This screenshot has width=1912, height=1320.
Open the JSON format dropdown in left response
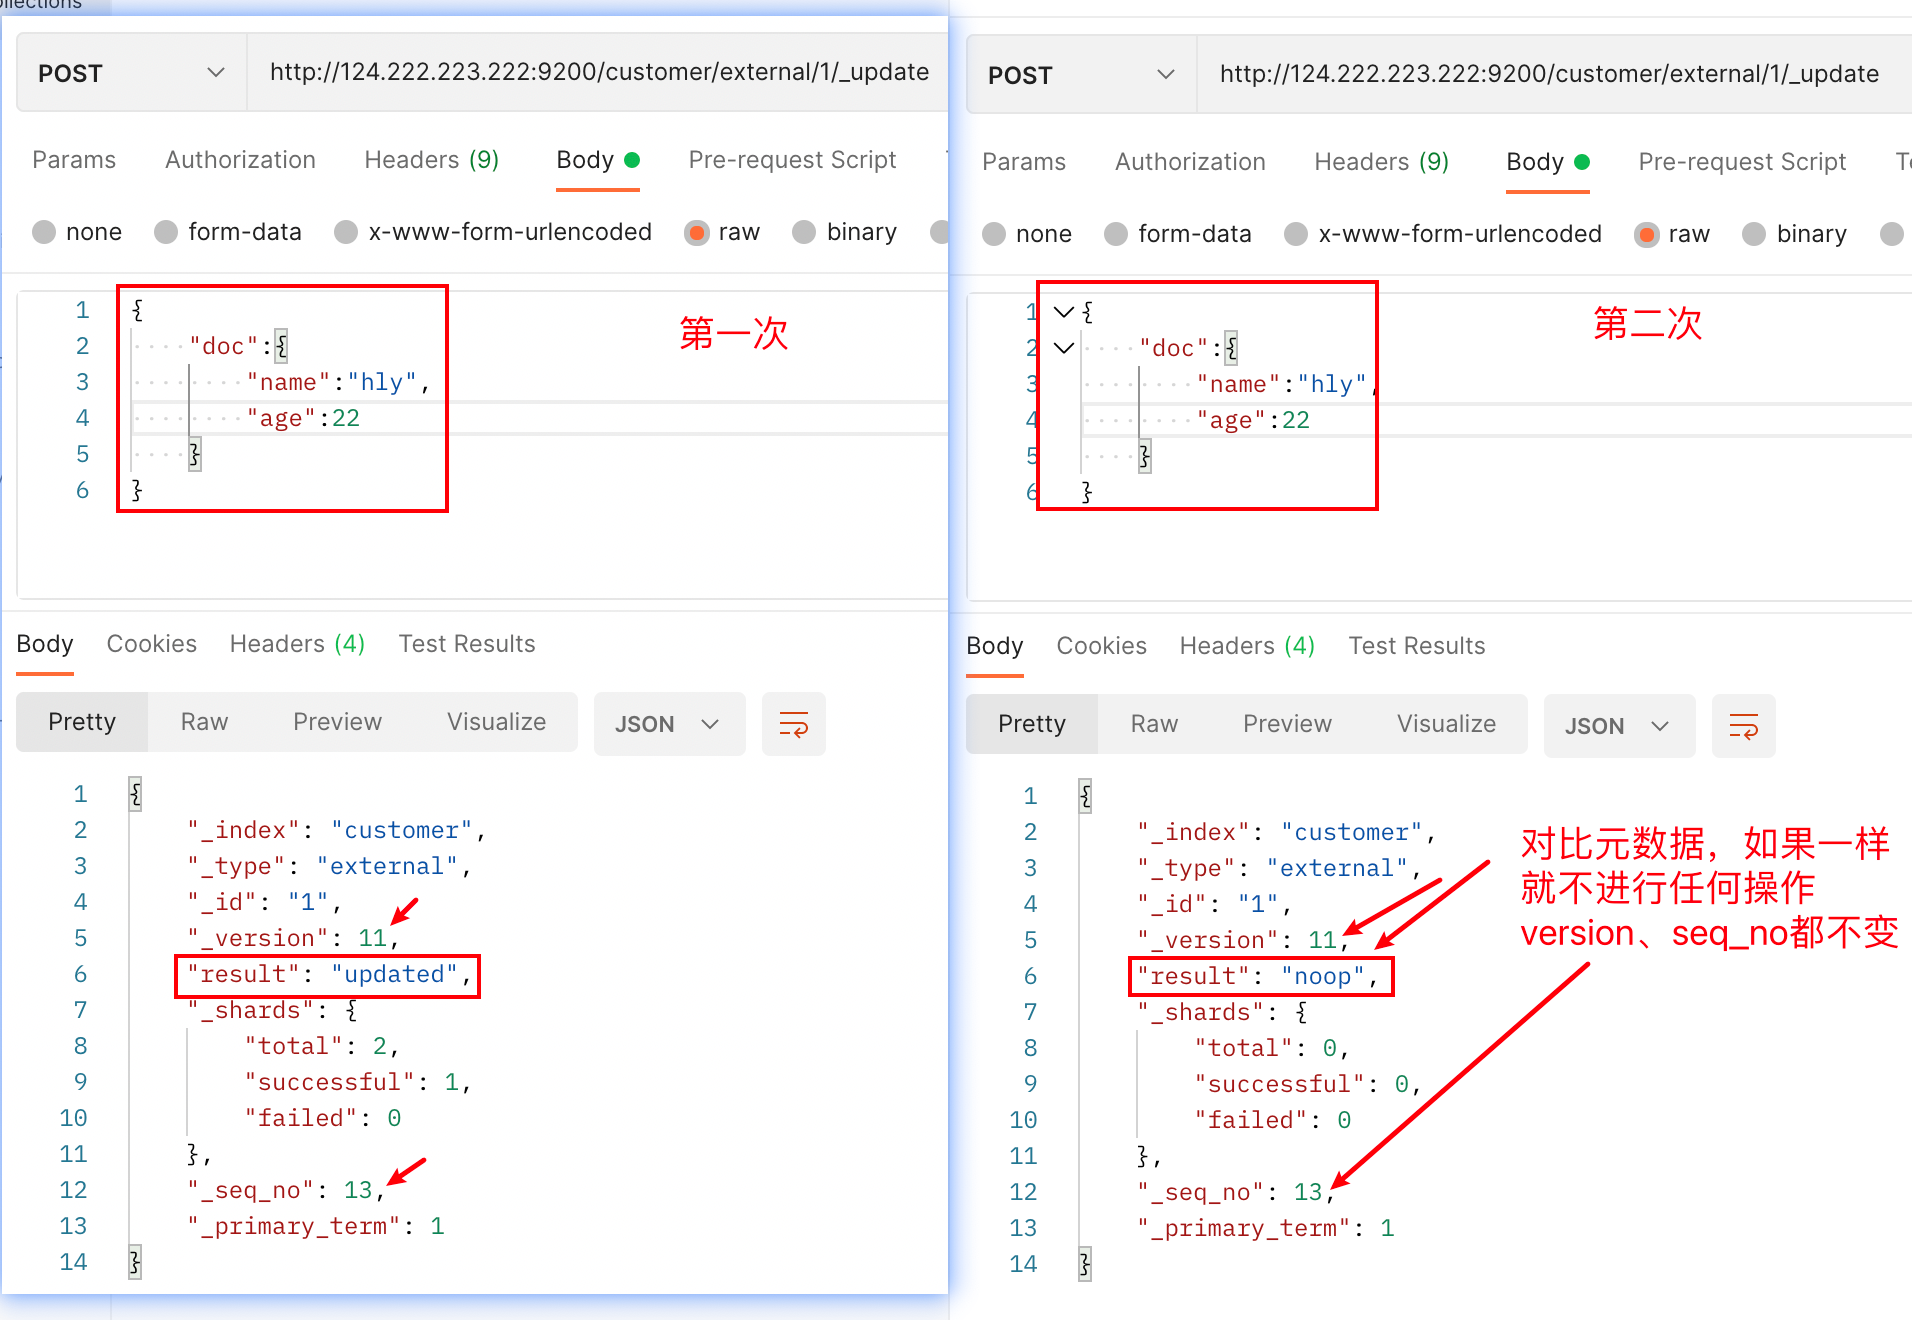pyautogui.click(x=669, y=723)
